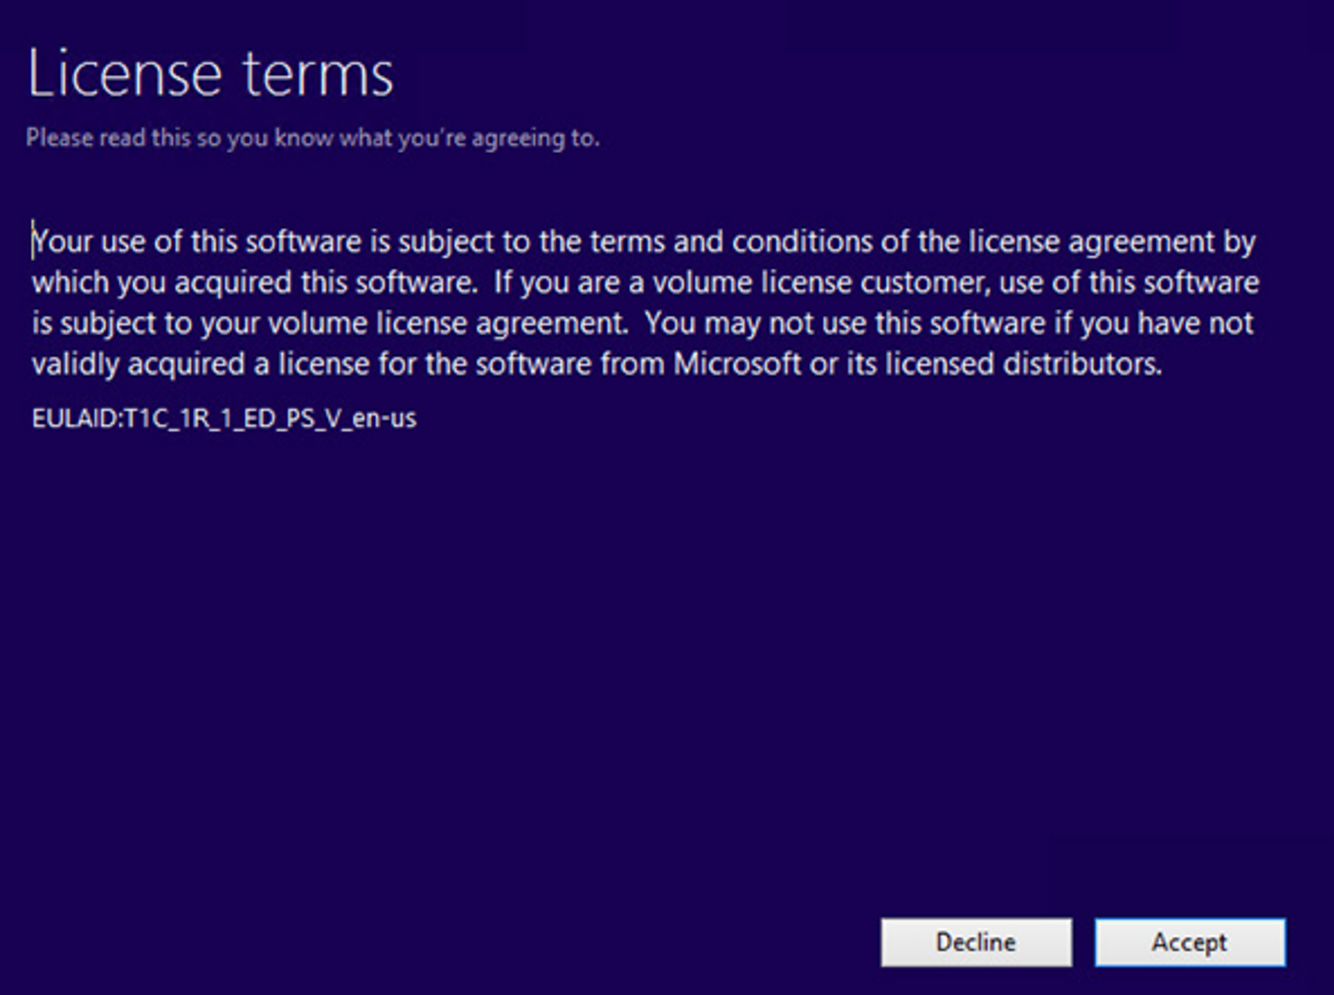Click the 'Please read this' subtitle text

(313, 138)
